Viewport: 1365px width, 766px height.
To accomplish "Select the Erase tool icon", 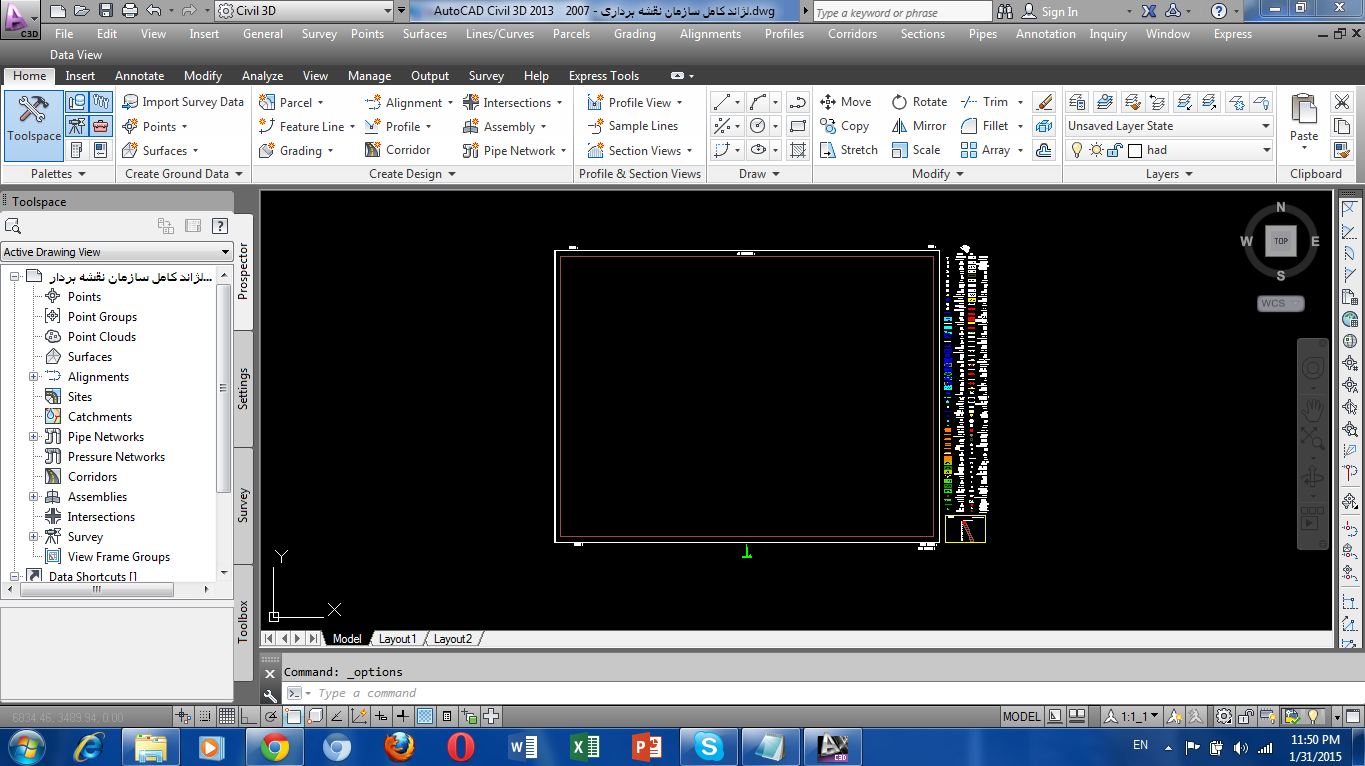I will [1044, 102].
